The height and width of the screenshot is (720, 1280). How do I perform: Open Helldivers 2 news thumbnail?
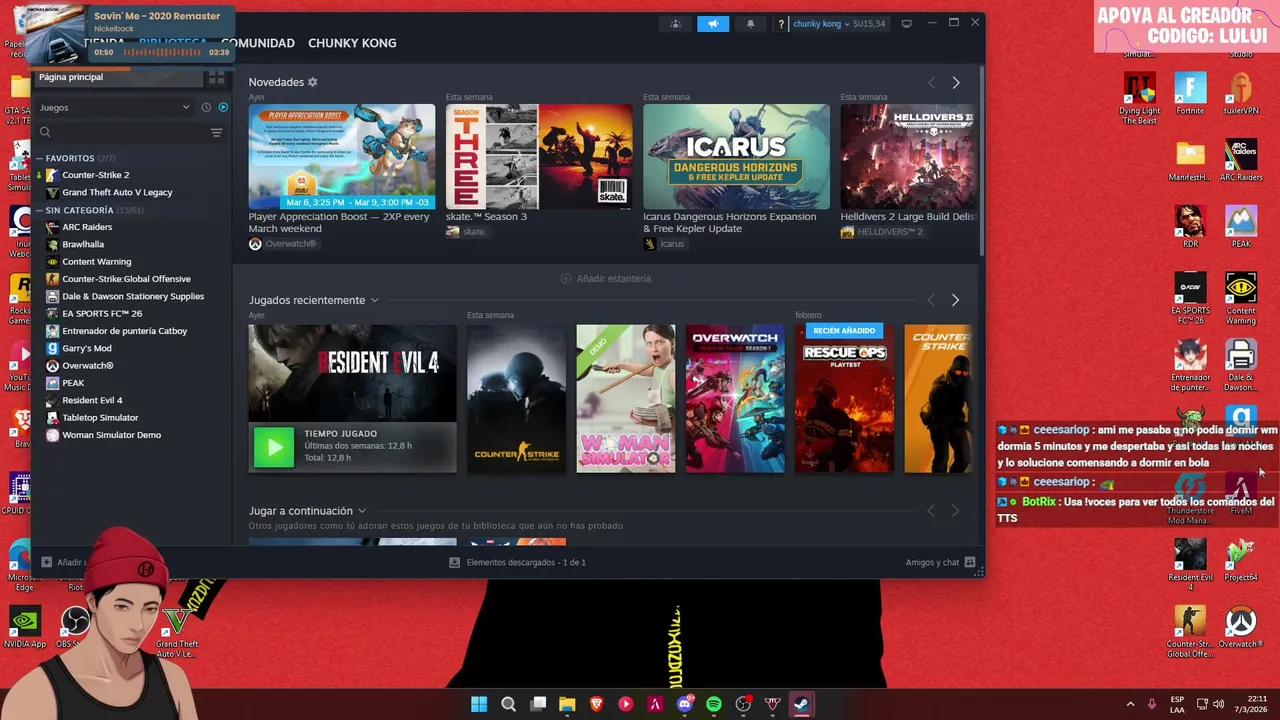coord(908,156)
